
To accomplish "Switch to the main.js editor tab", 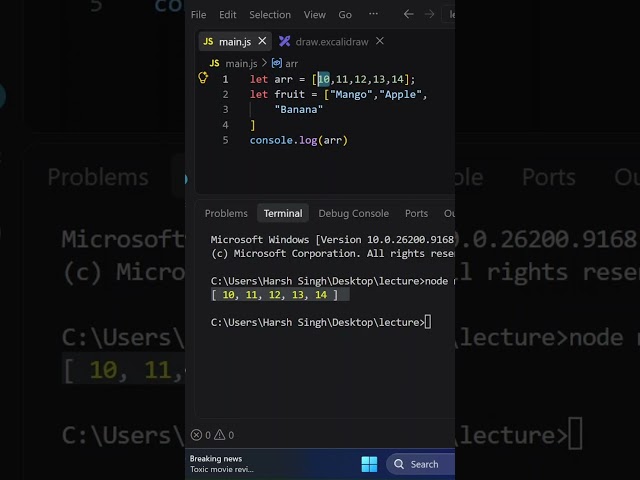I will (x=235, y=42).
